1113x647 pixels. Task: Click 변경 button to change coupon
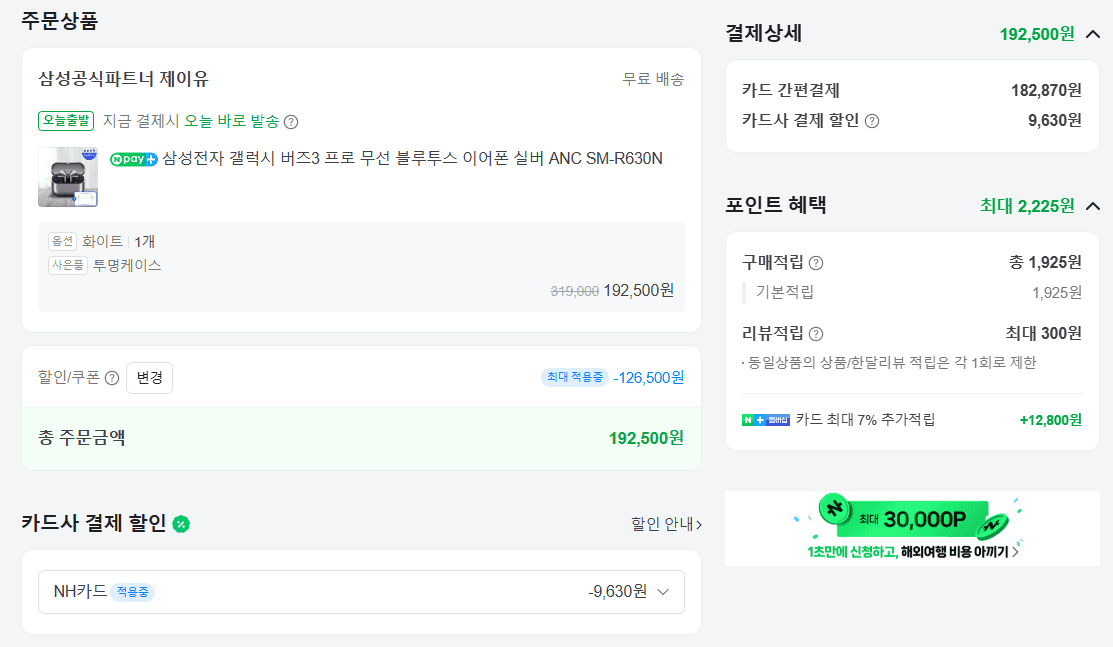(149, 377)
